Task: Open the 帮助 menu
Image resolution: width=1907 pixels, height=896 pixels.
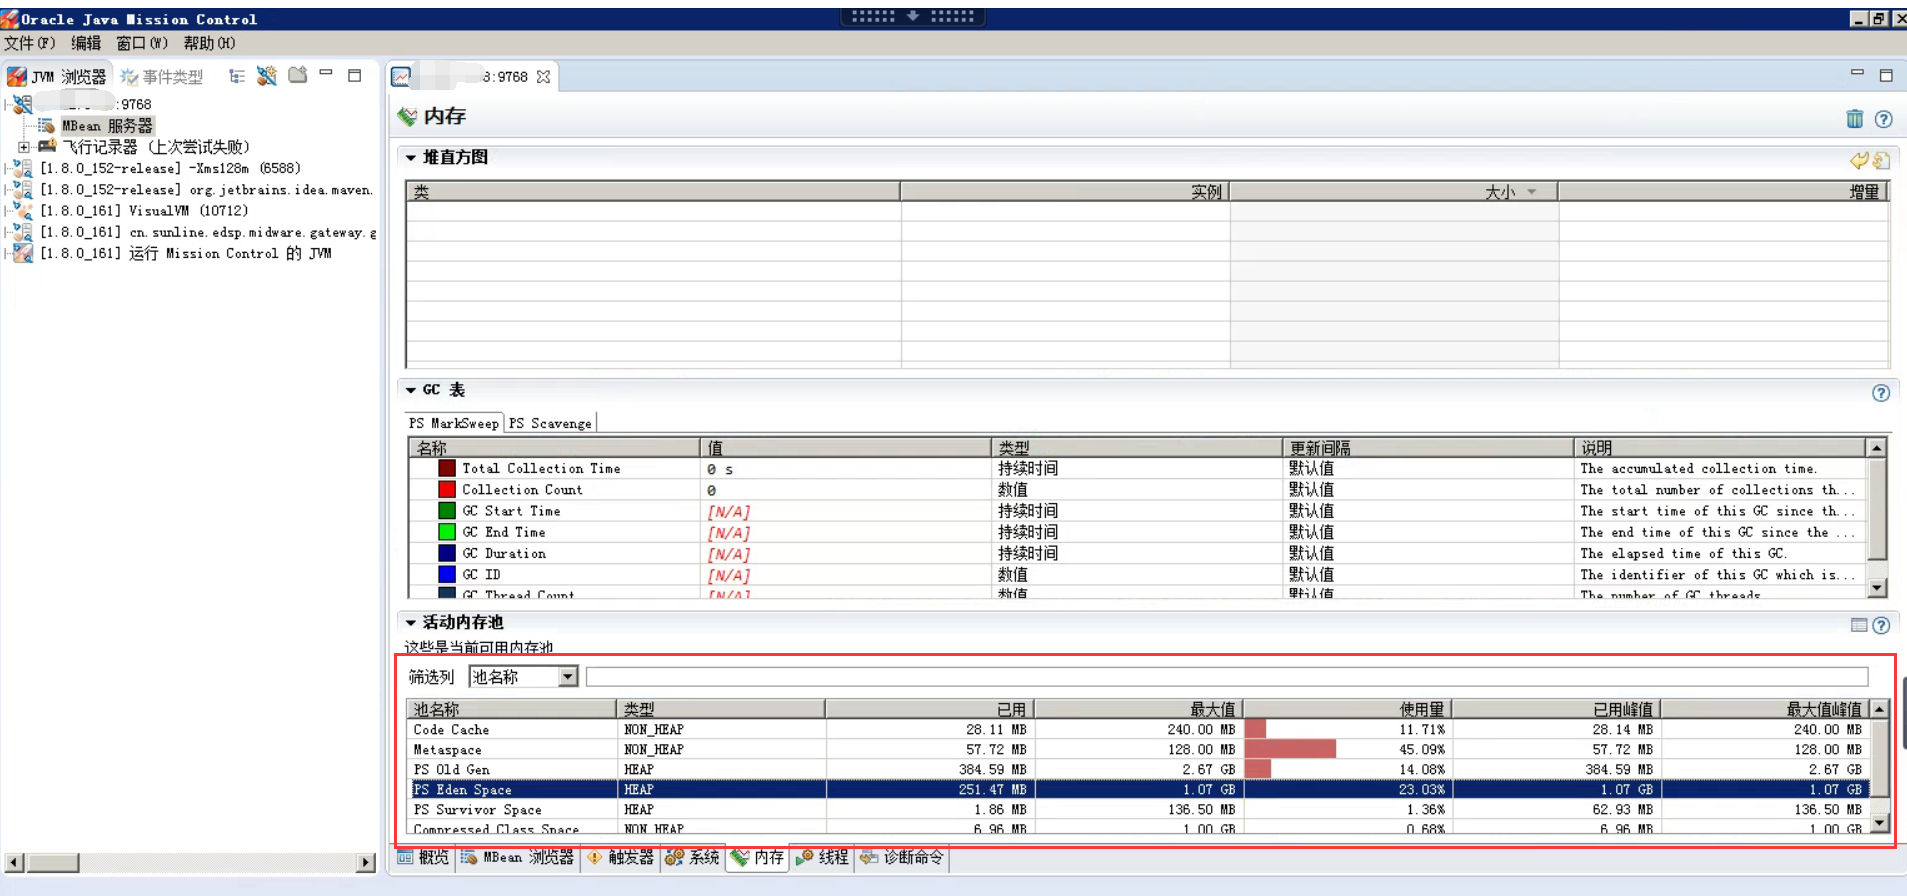Action: click(x=209, y=43)
